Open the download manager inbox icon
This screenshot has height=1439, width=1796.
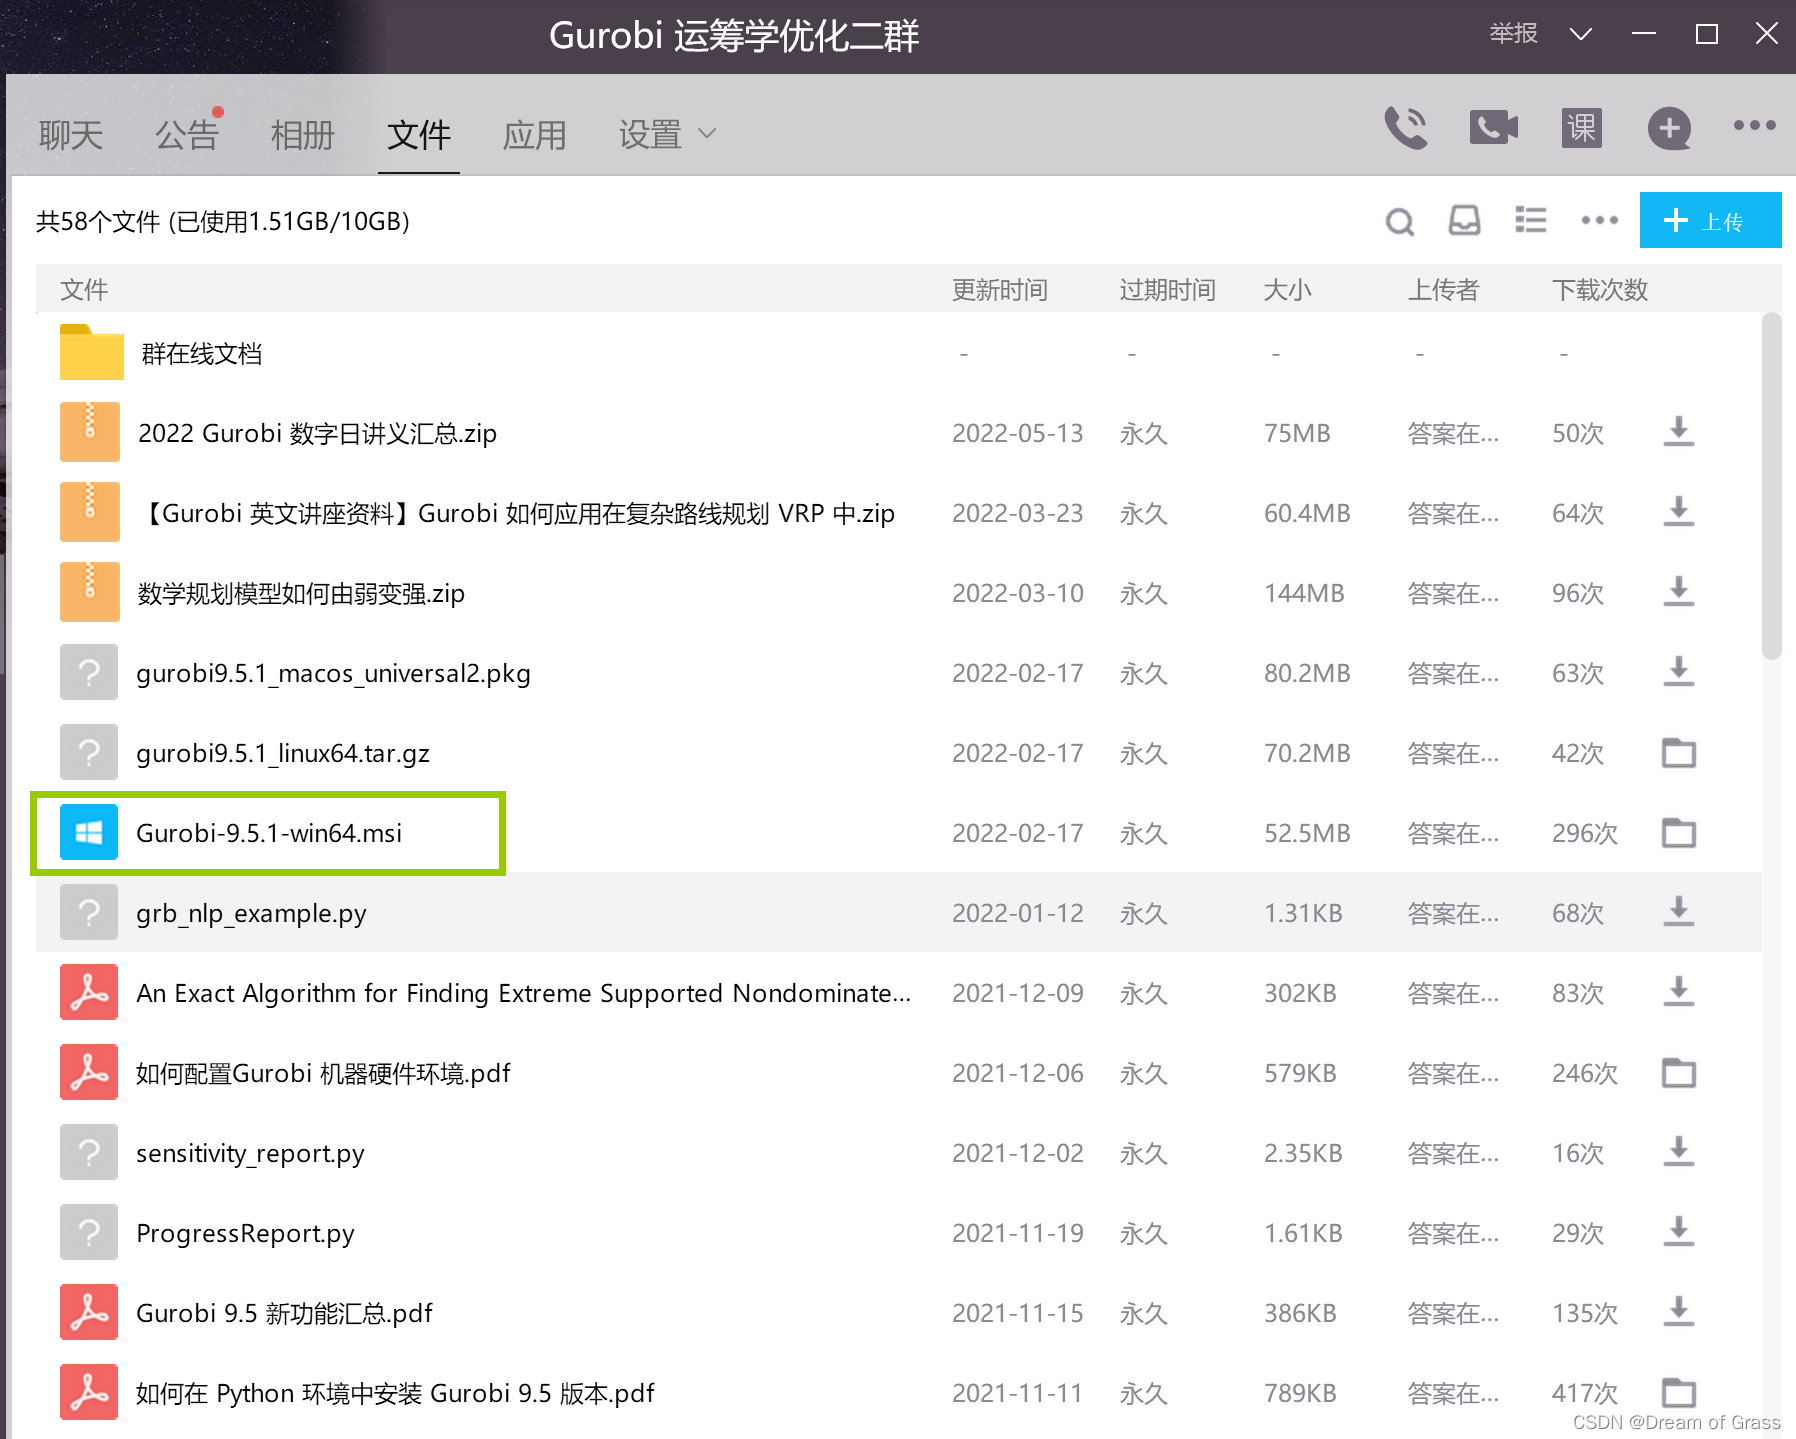tap(1465, 221)
